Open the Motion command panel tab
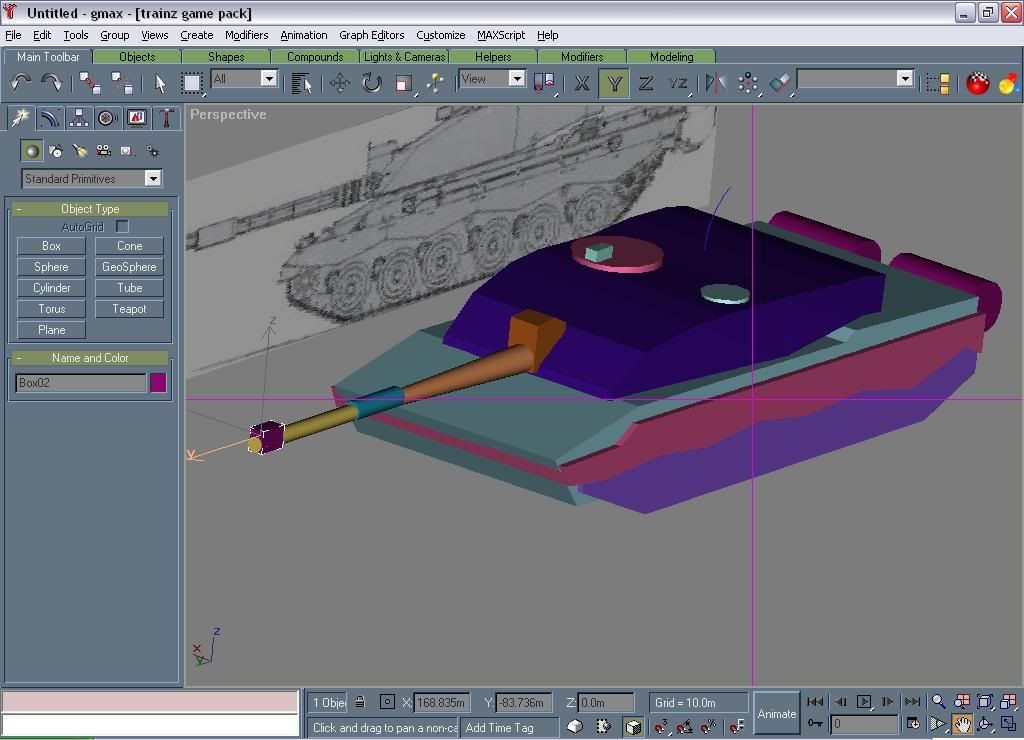The image size is (1024, 740). [106, 118]
